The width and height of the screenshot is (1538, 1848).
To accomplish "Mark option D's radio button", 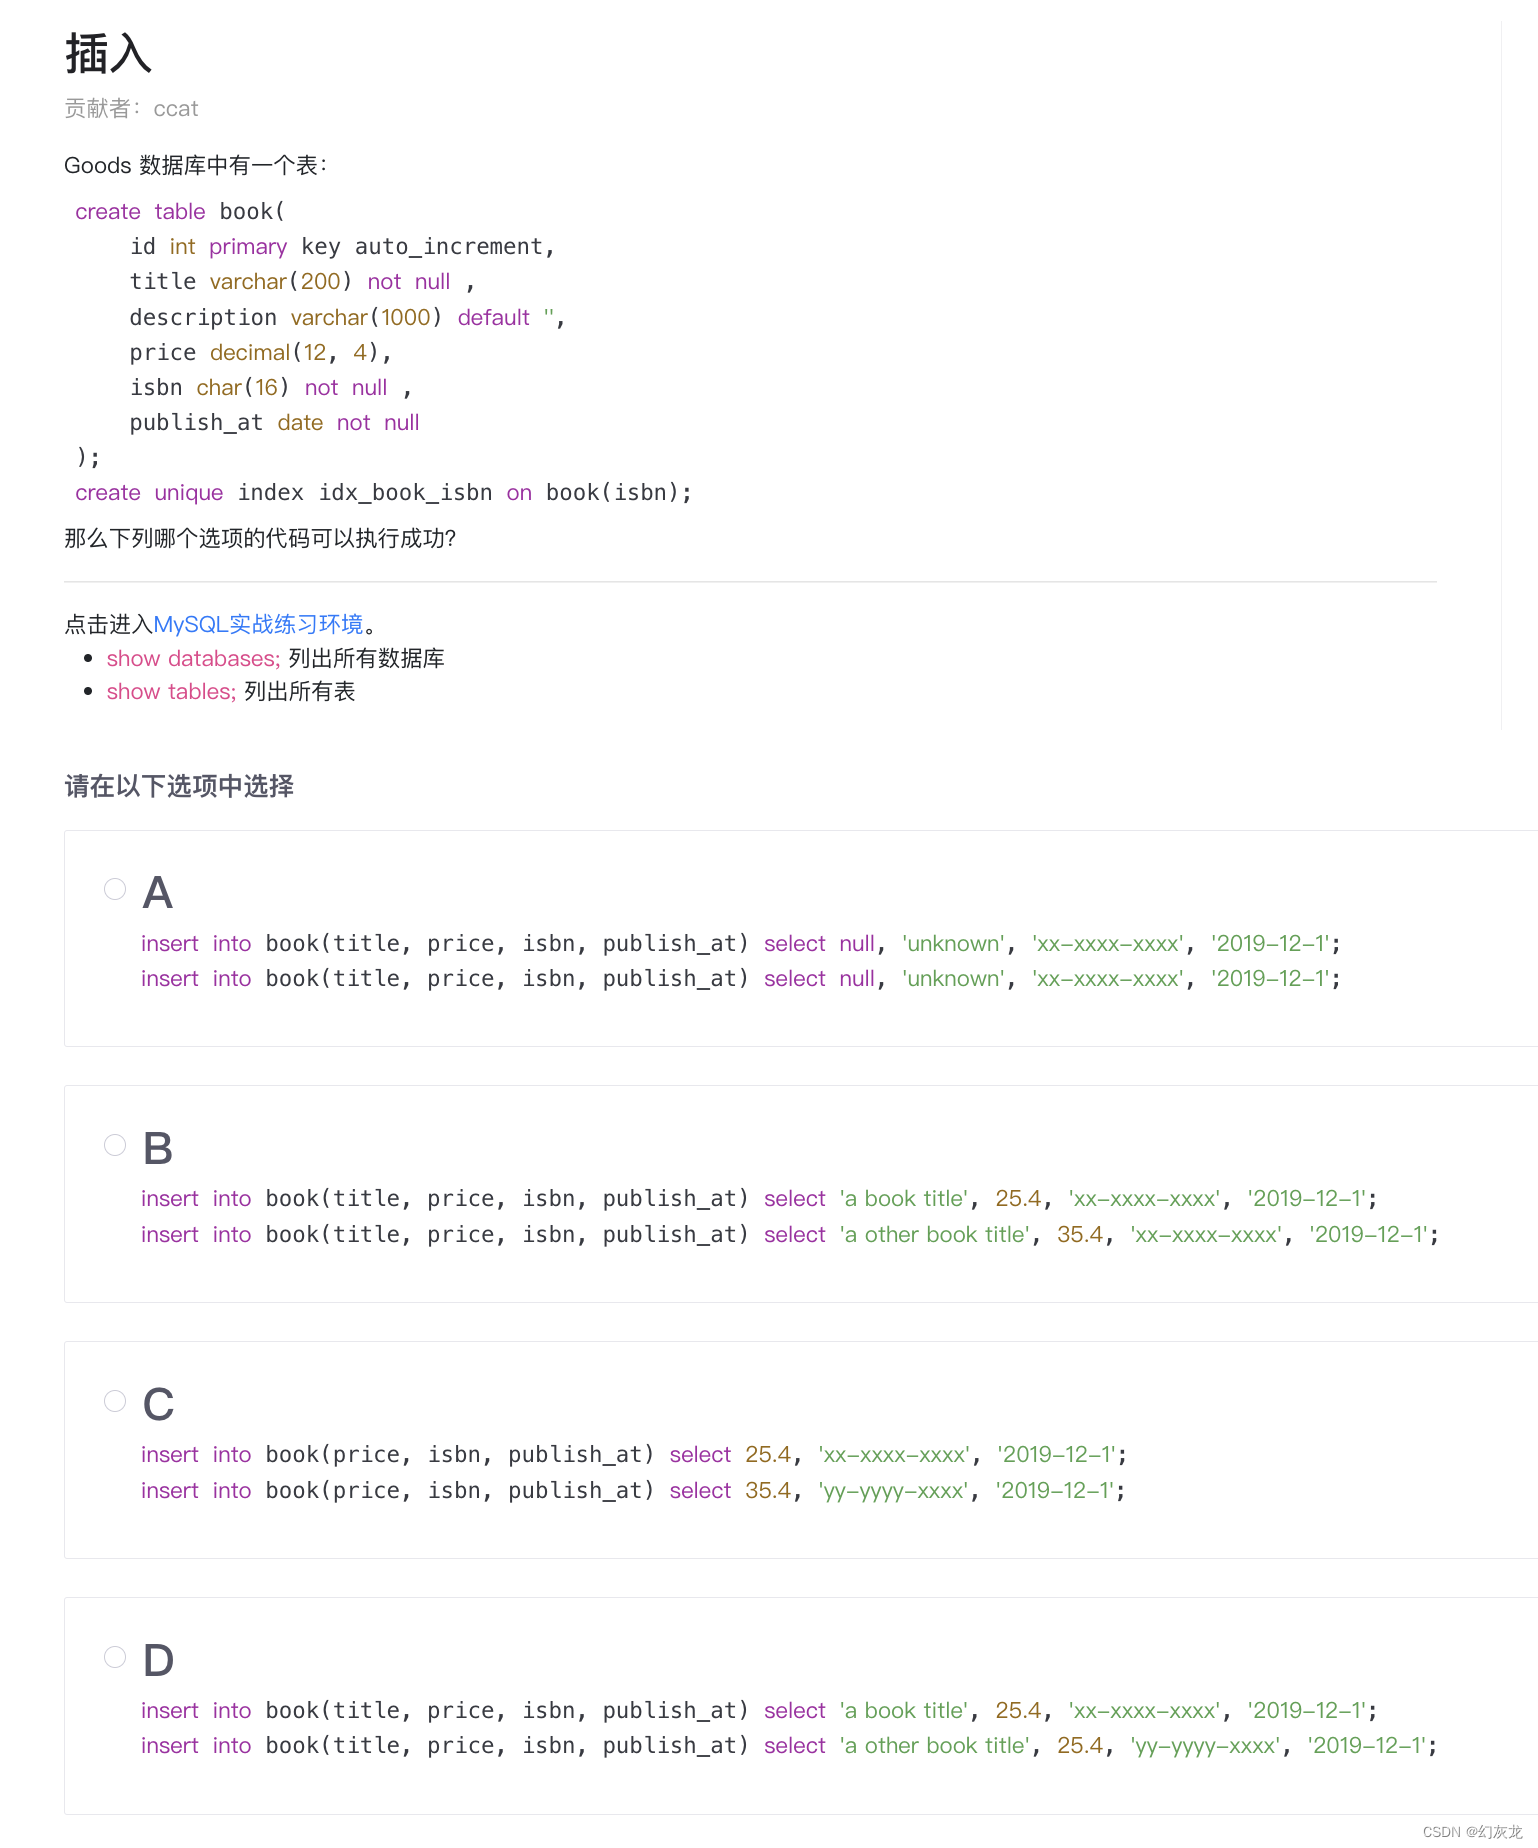I will click(115, 1657).
